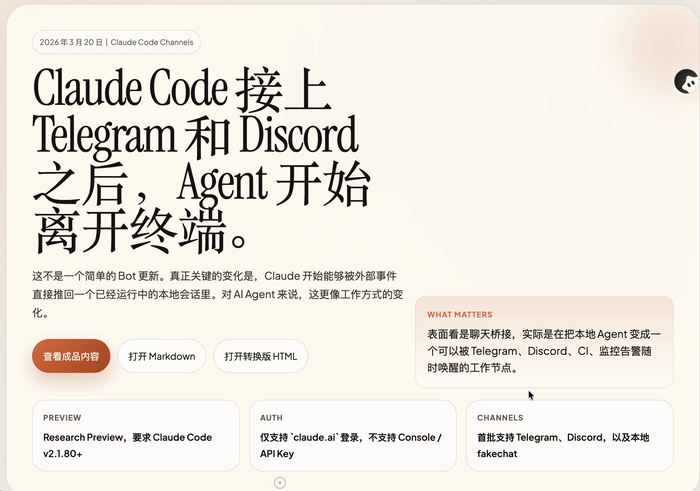The height and width of the screenshot is (491, 700).
Task: Open the CHANNELS card mentioning fakechat
Action: [x=570, y=436]
